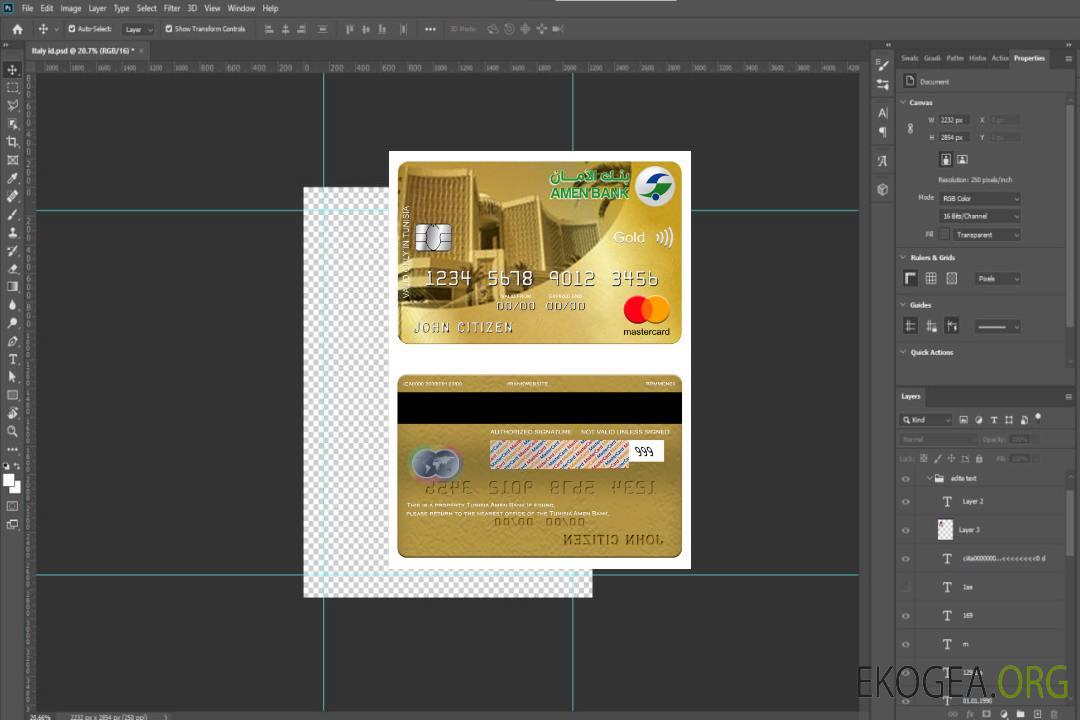This screenshot has height=720, width=1080.
Task: Select the Rectangular Marquee tool
Action: pyautogui.click(x=12, y=88)
